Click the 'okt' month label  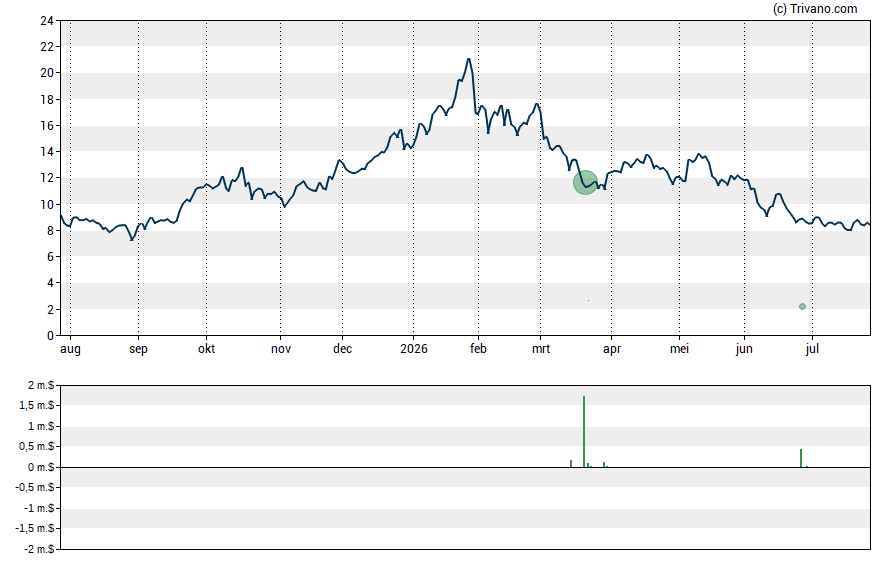coord(206,349)
